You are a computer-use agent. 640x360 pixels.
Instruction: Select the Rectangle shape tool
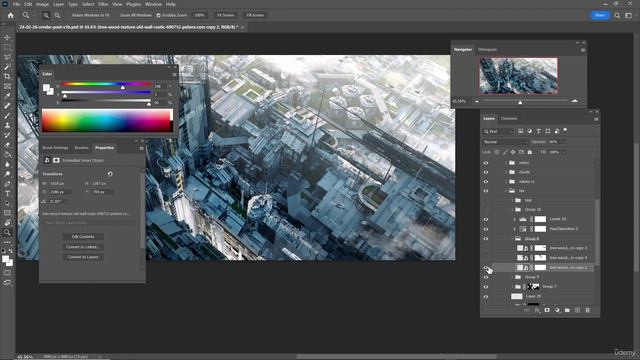pos(7,213)
